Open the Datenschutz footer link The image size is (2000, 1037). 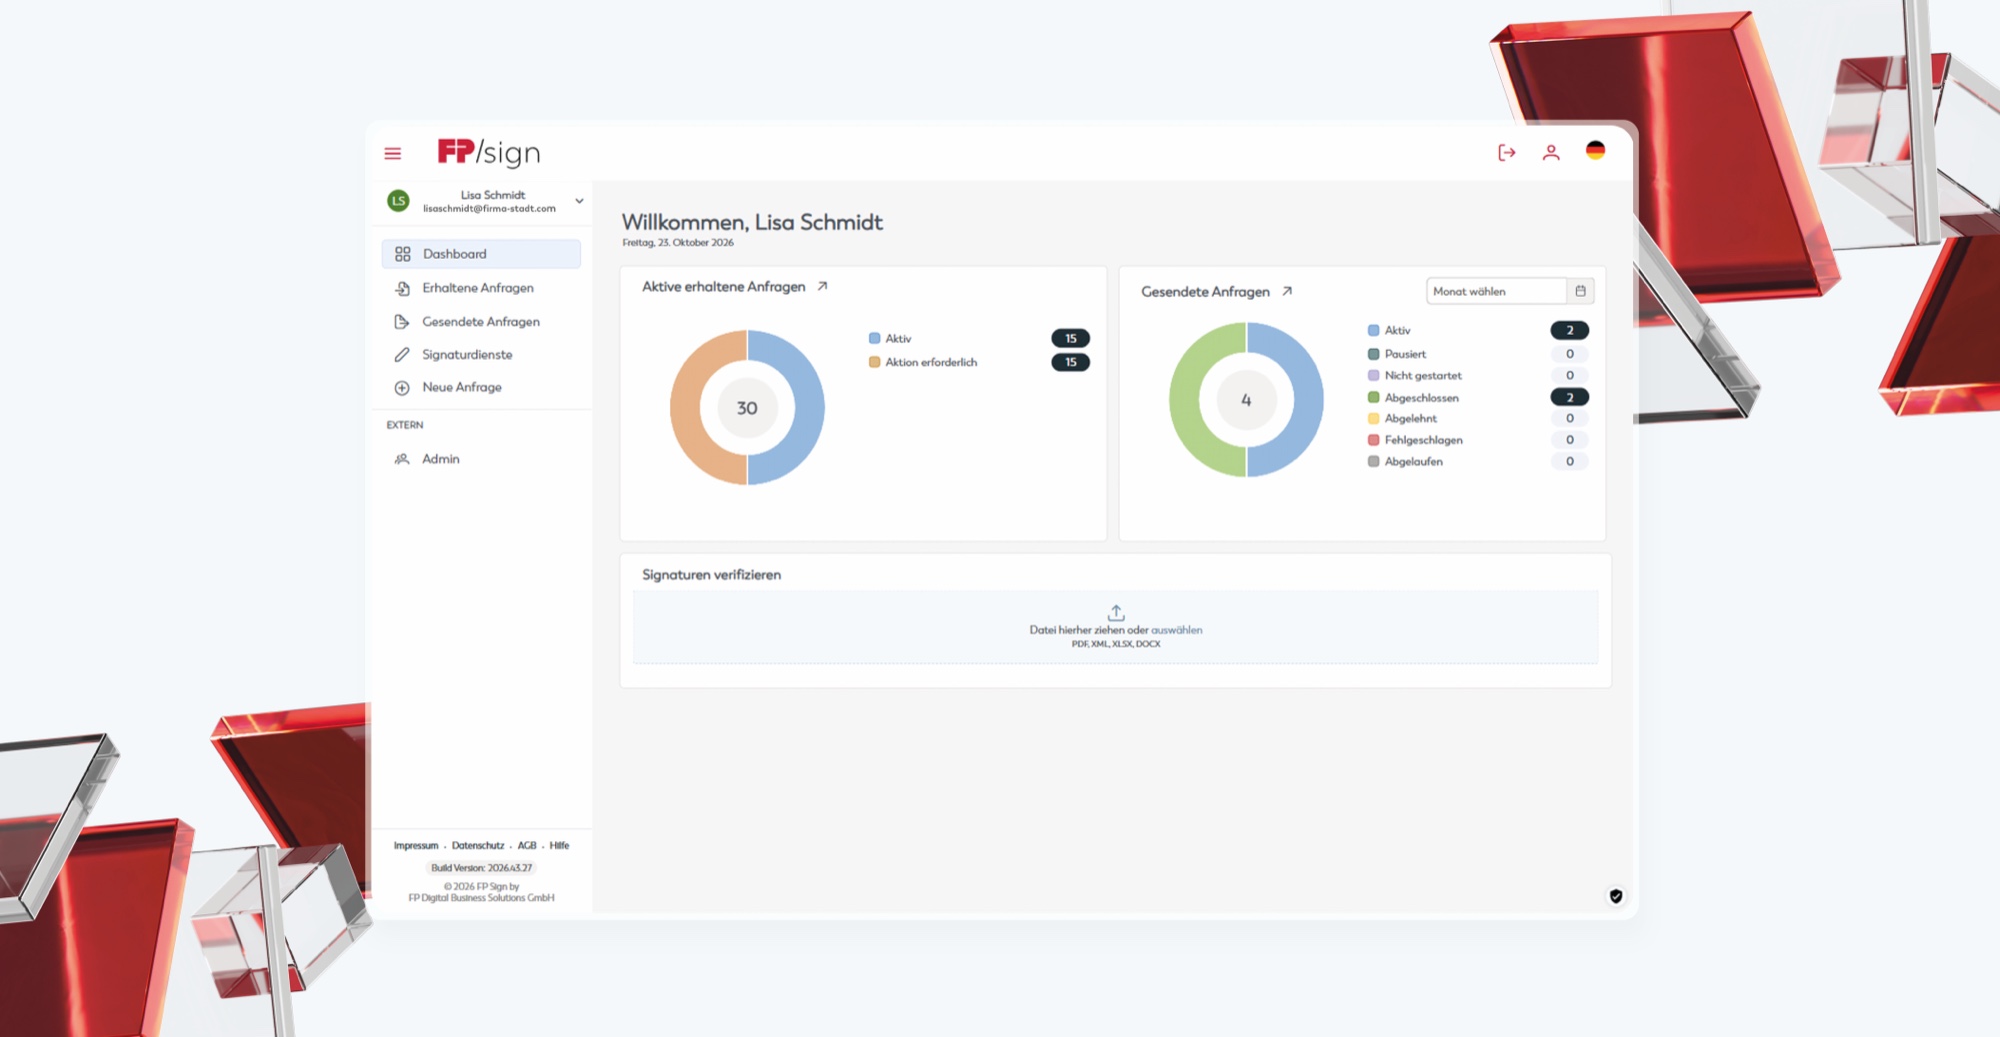click(478, 846)
